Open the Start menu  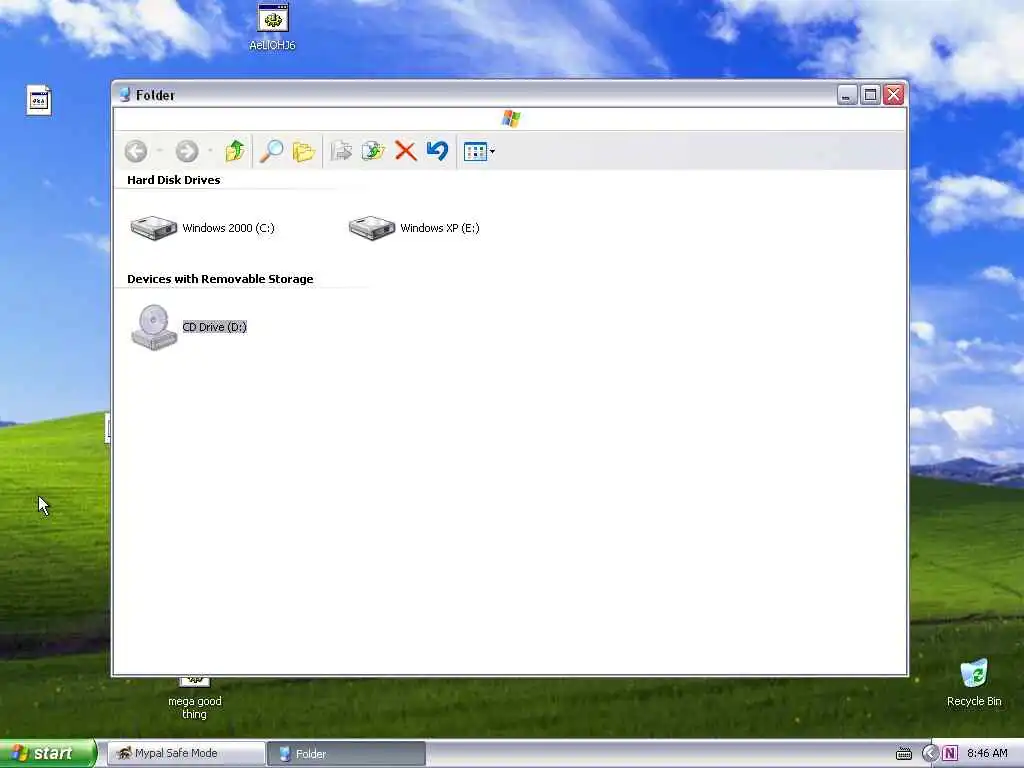click(x=48, y=753)
